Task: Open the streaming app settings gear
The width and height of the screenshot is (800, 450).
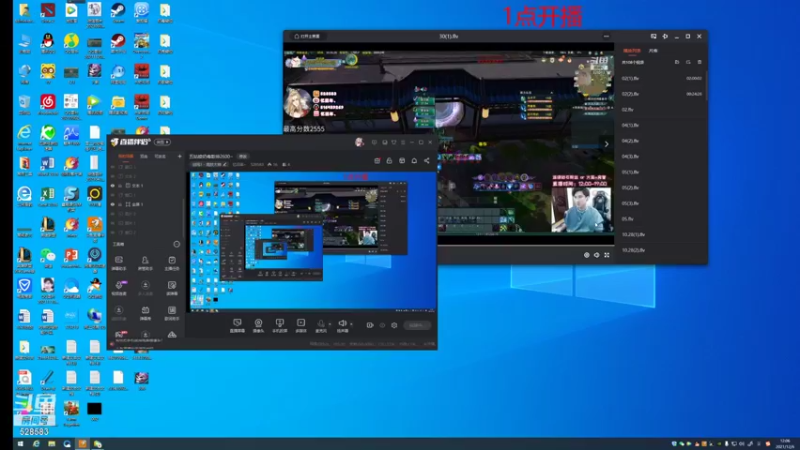Action: (x=394, y=325)
